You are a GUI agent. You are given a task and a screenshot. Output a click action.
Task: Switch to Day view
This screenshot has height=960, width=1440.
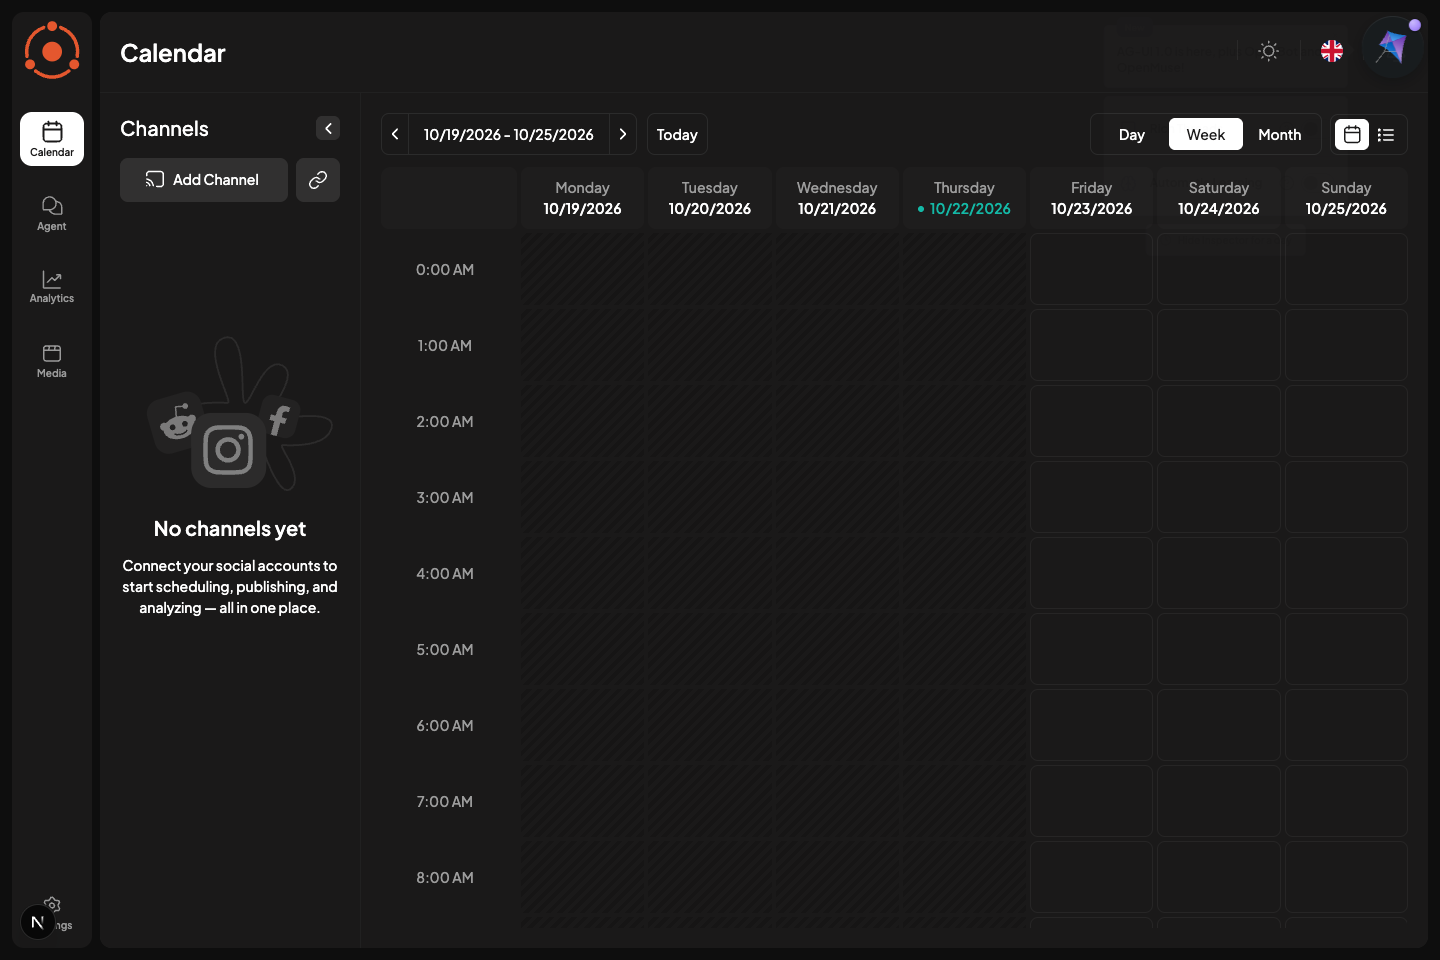pos(1132,134)
